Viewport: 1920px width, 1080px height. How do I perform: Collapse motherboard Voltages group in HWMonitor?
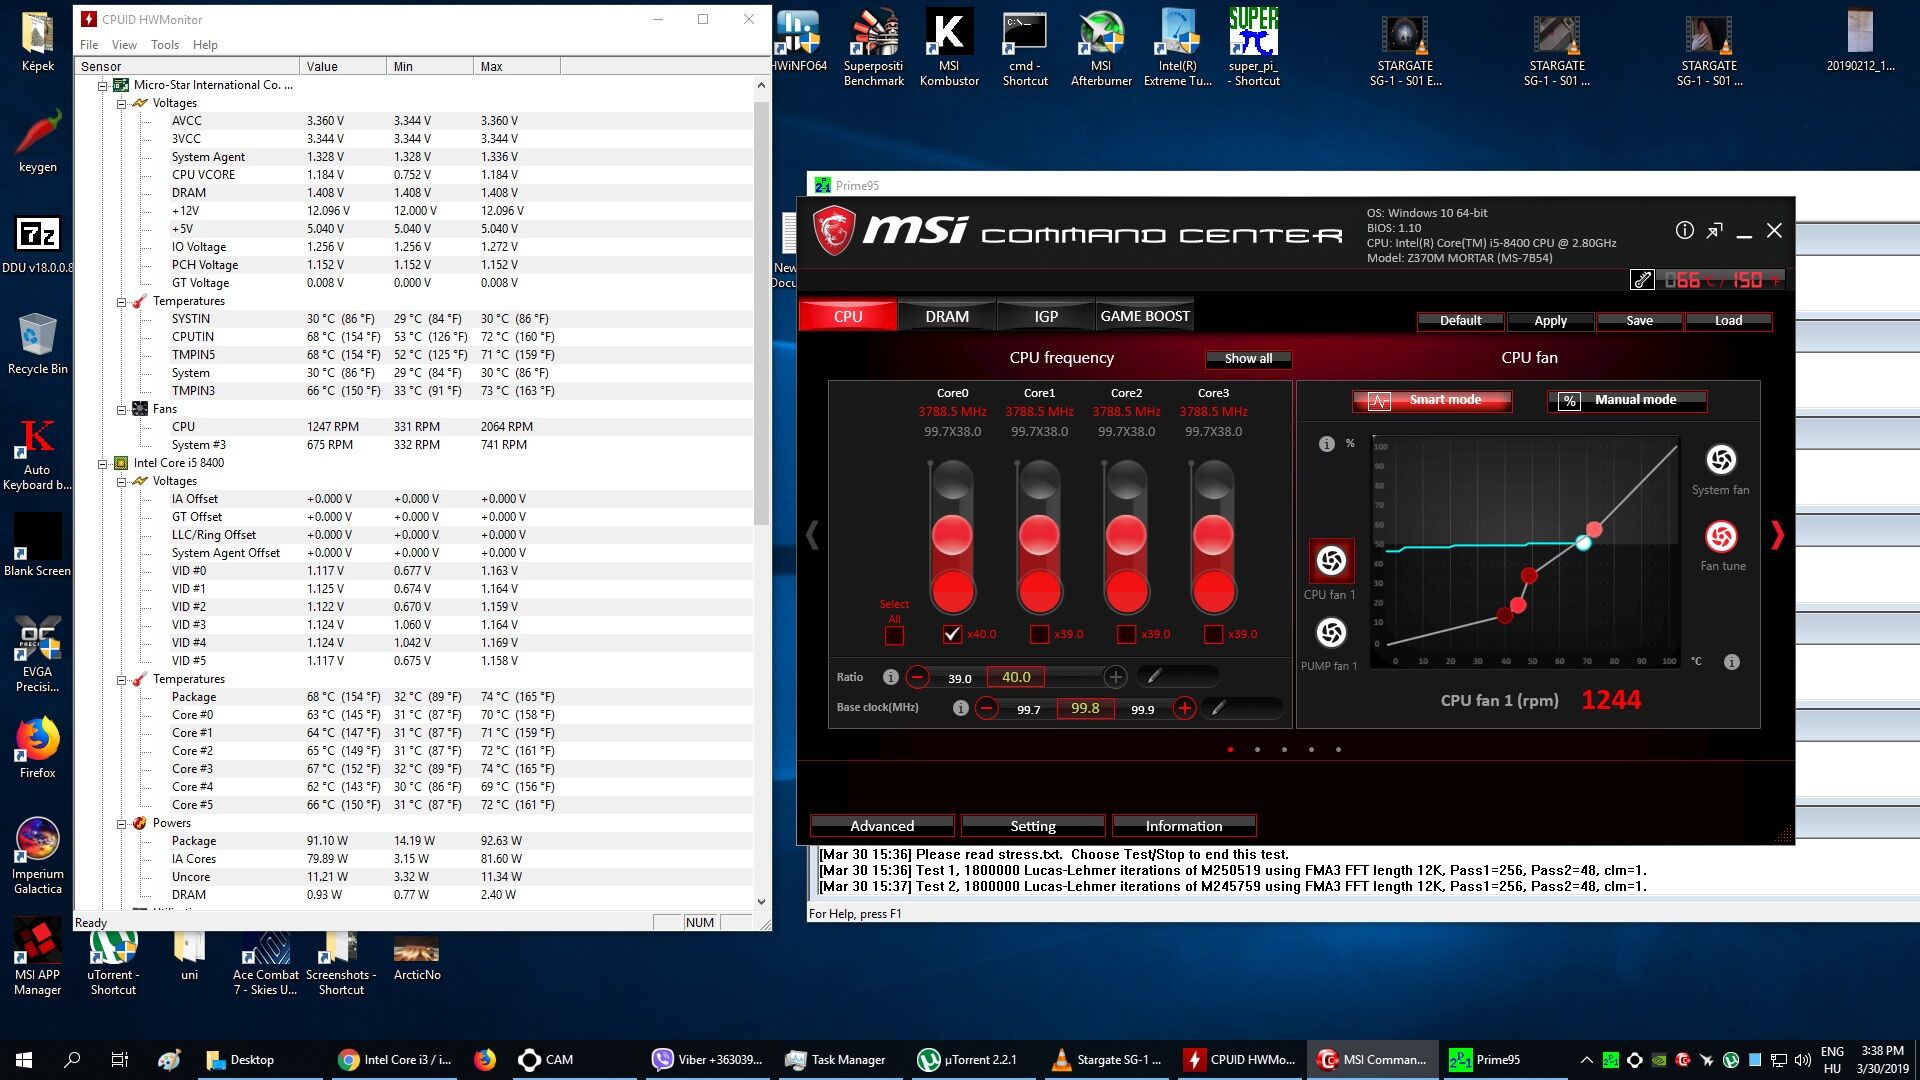pos(122,104)
